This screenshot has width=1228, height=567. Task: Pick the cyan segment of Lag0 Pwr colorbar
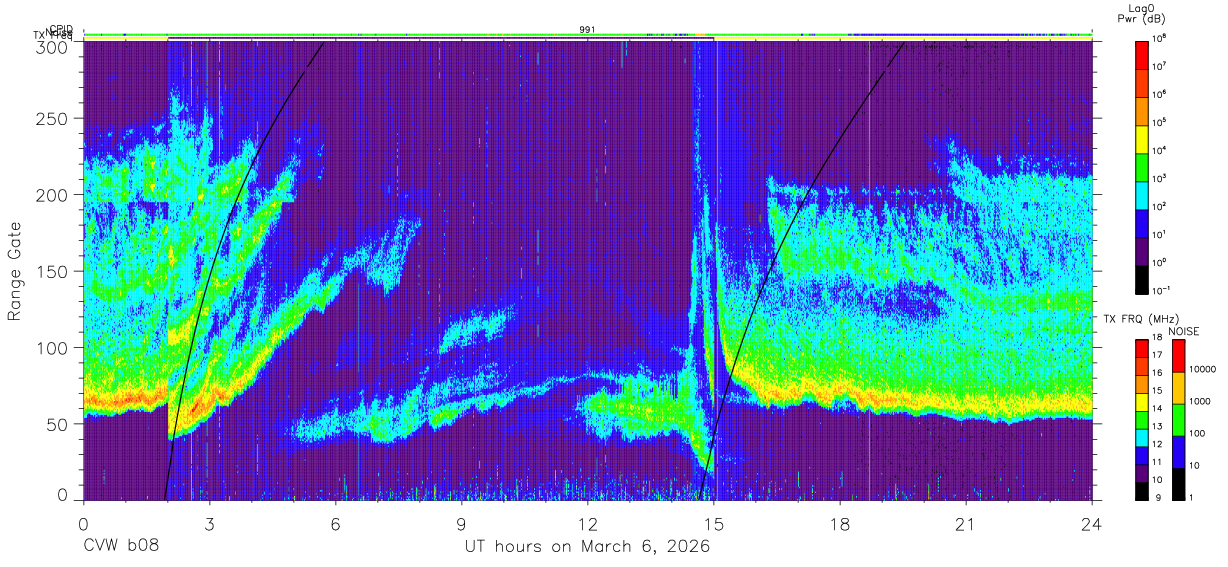pos(1142,193)
